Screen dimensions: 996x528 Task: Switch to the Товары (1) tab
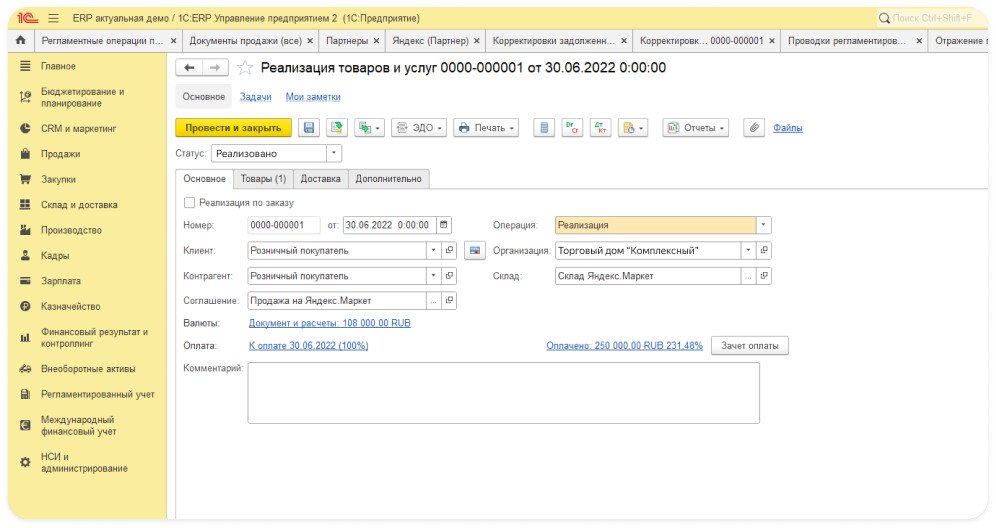tap(263, 179)
